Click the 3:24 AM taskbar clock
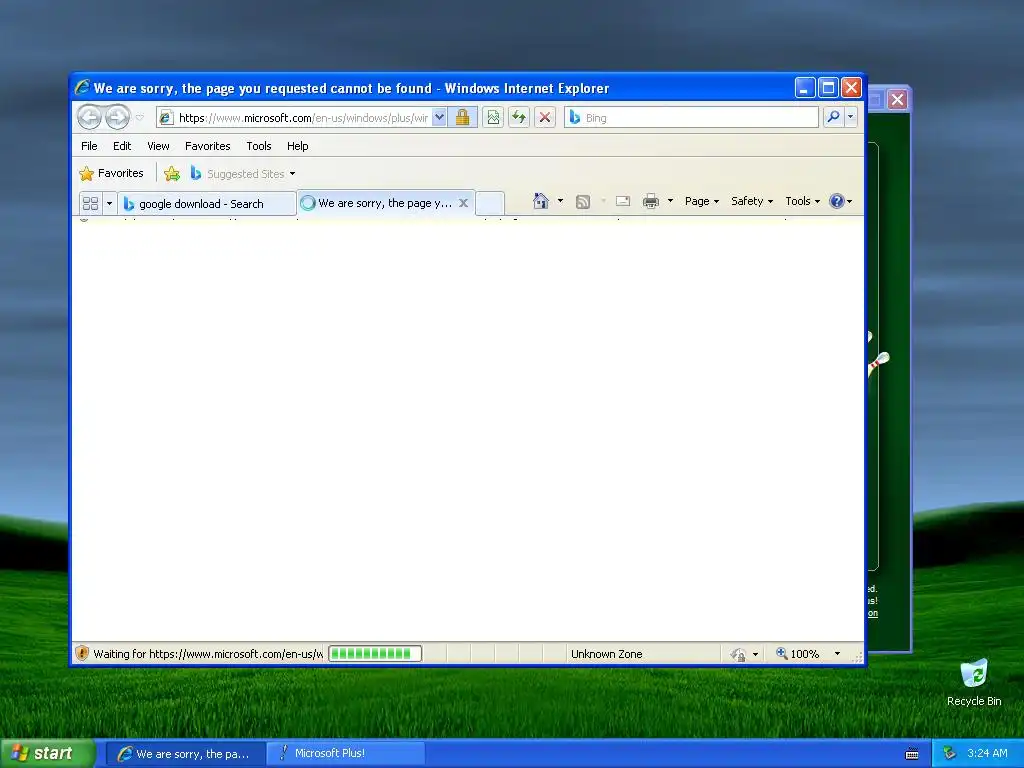The width and height of the screenshot is (1024, 768). [987, 753]
